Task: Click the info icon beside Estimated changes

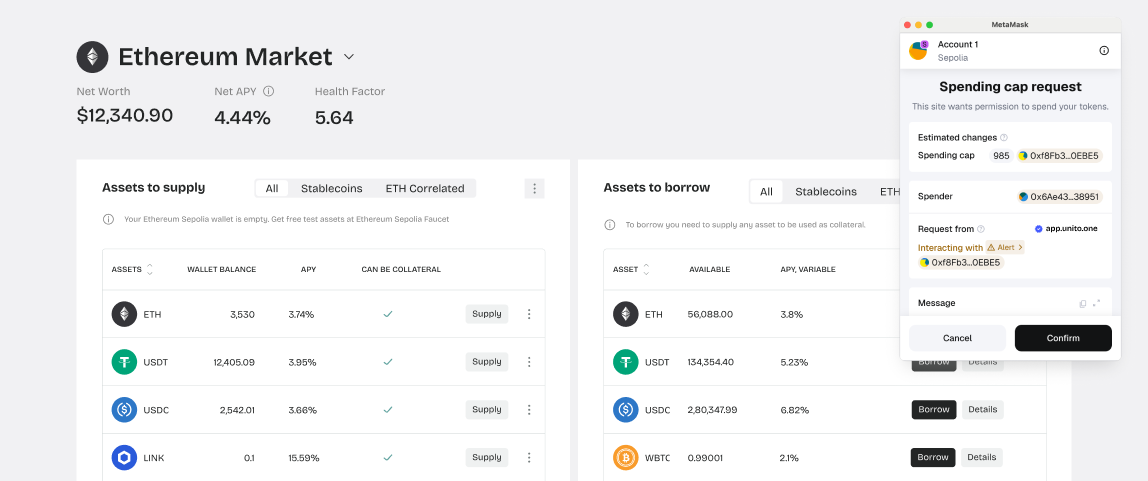Action: (1004, 138)
